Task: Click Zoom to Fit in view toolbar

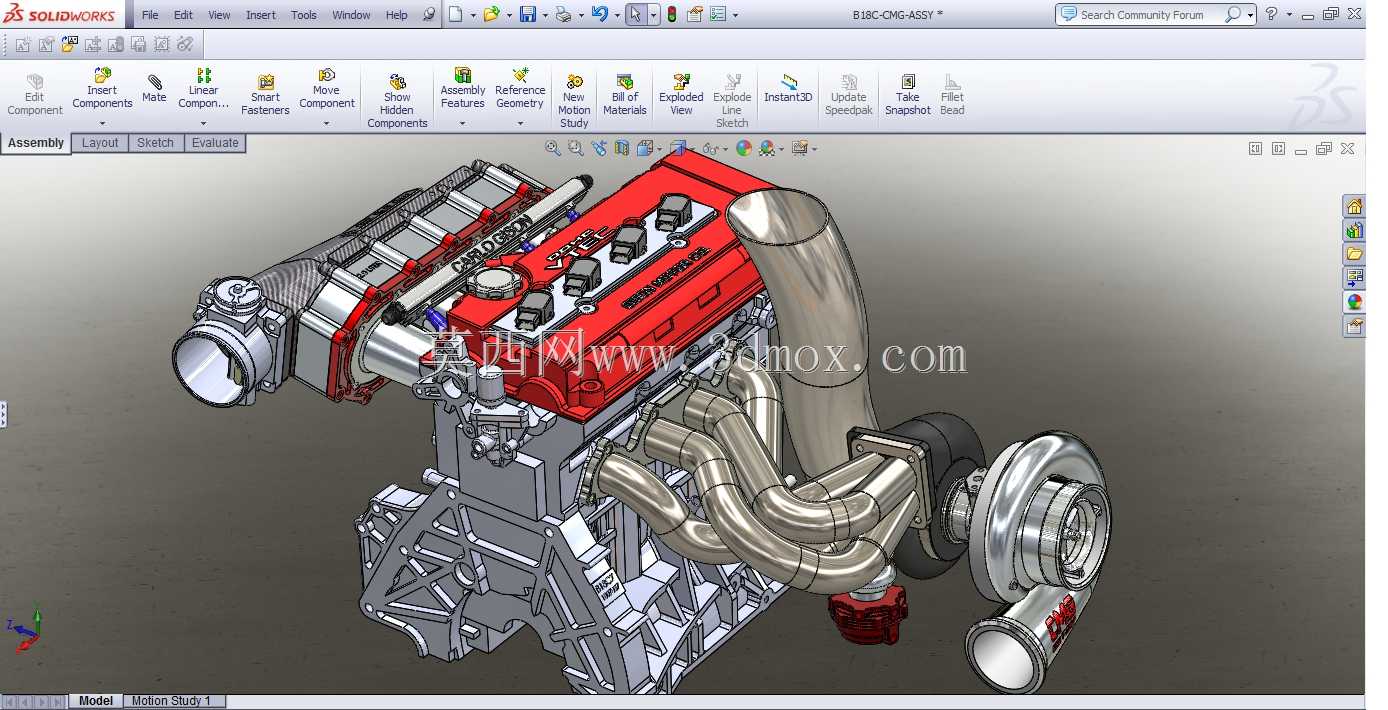Action: coord(552,148)
